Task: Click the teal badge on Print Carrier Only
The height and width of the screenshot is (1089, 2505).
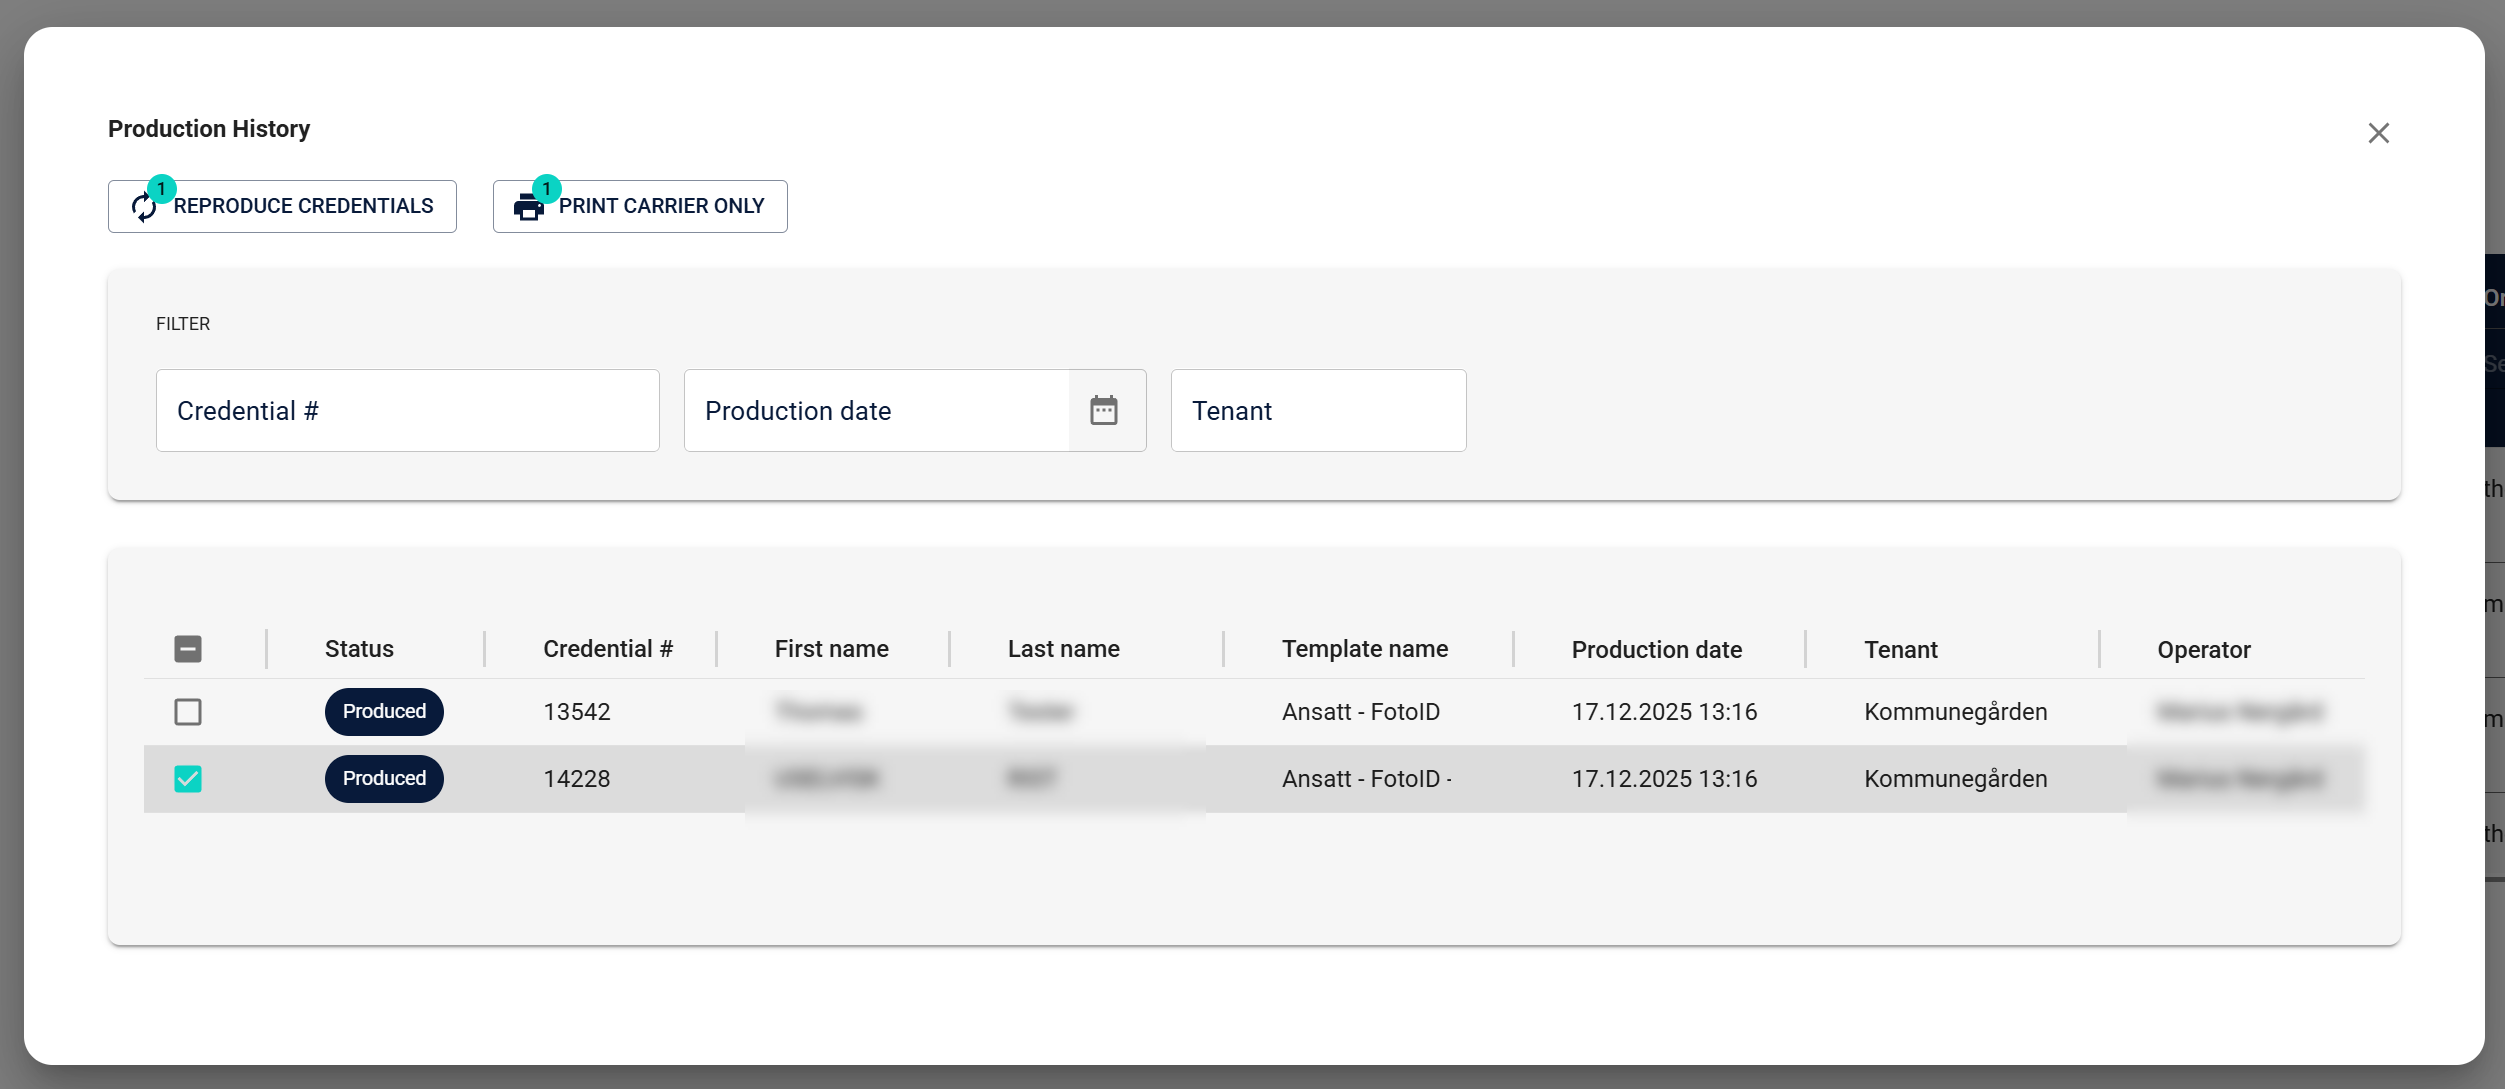Action: [x=547, y=188]
